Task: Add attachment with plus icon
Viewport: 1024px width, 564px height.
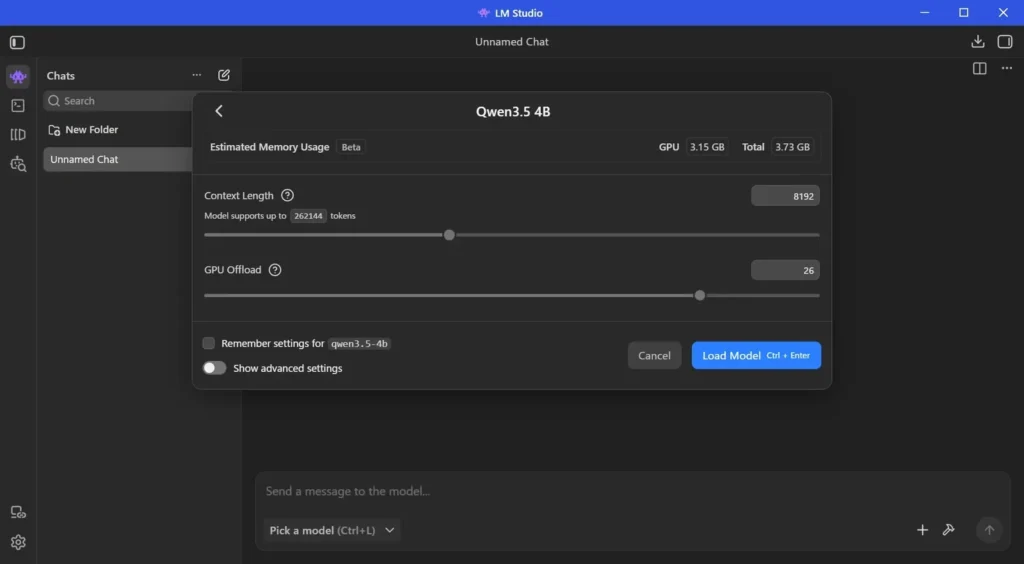Action: pos(922,530)
